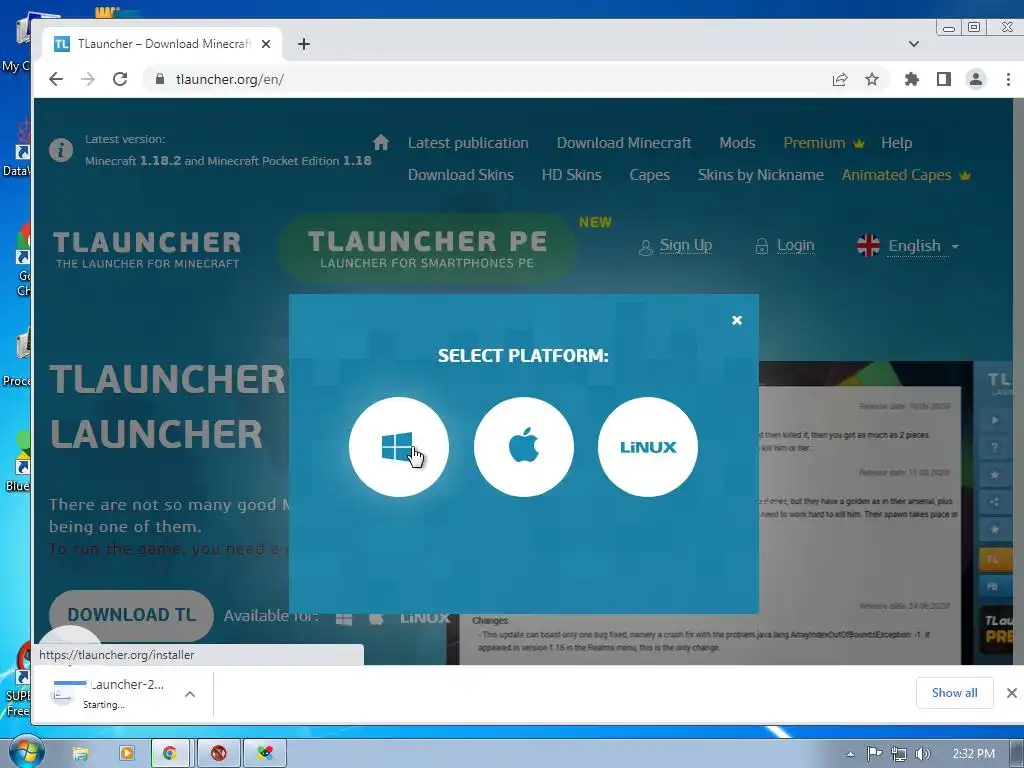Select the Windows platform icon

tap(398, 447)
